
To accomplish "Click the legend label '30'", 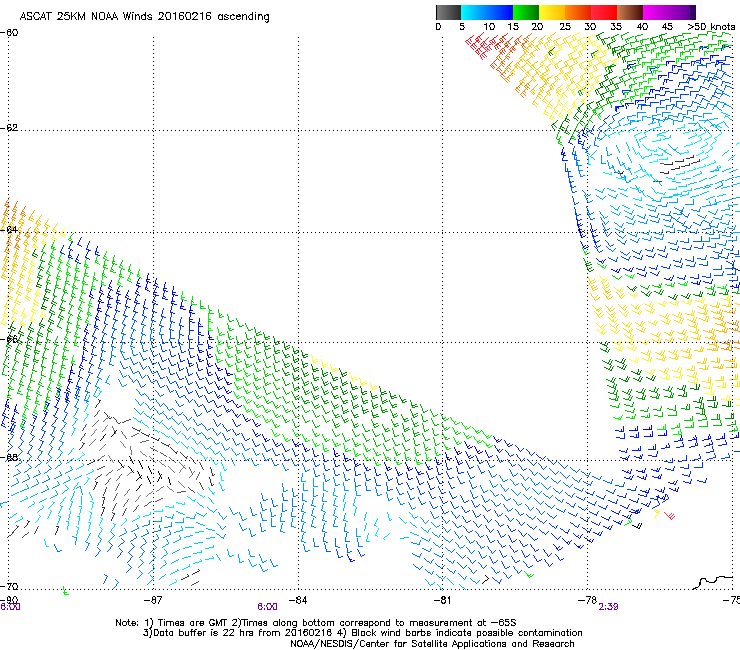I will pyautogui.click(x=590, y=27).
